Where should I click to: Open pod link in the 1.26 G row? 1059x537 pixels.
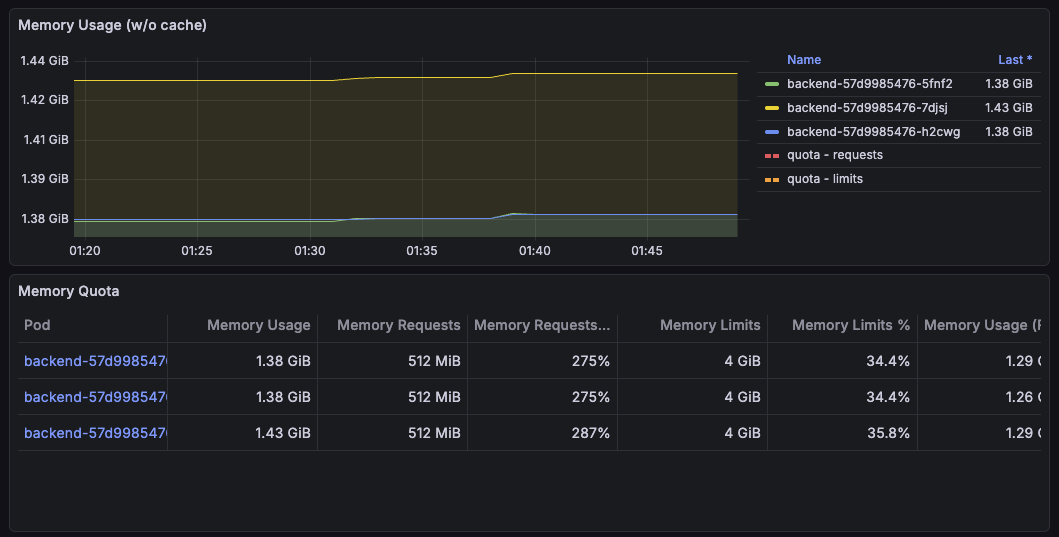(x=94, y=397)
